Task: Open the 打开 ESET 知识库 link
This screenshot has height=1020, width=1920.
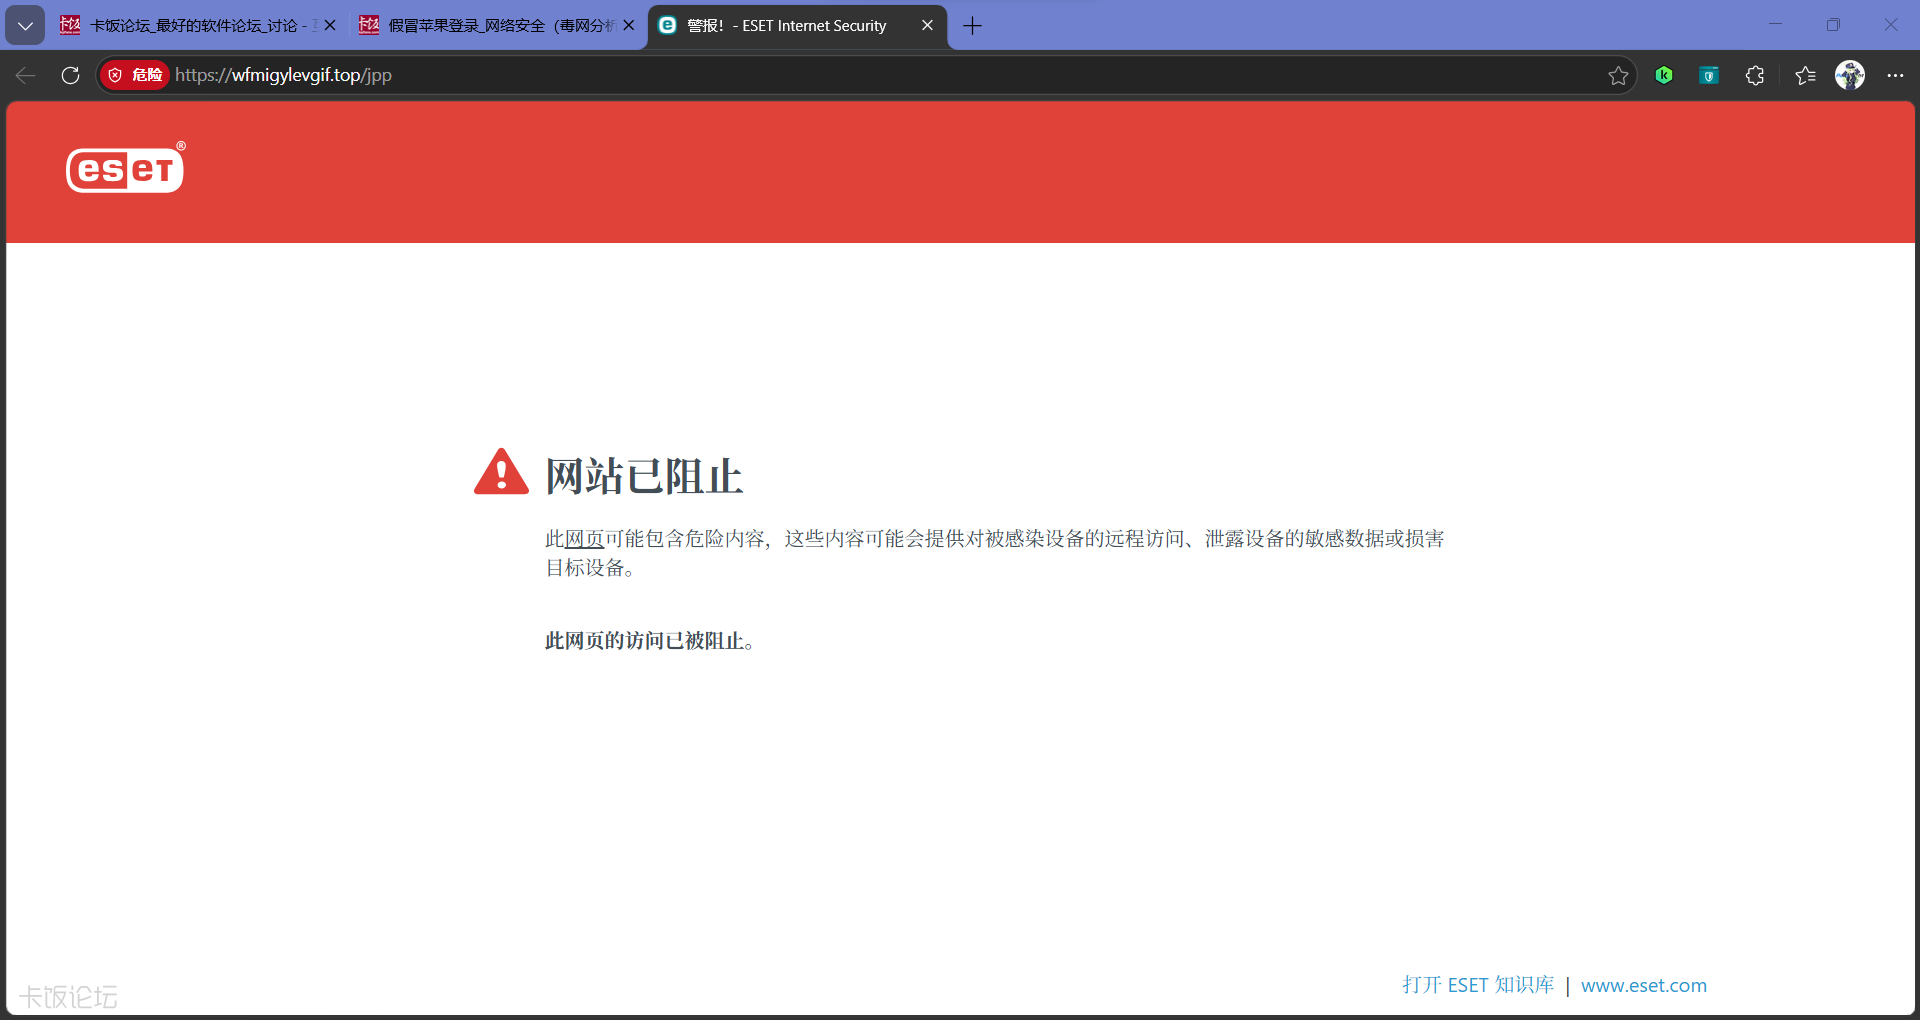Action: [x=1478, y=985]
